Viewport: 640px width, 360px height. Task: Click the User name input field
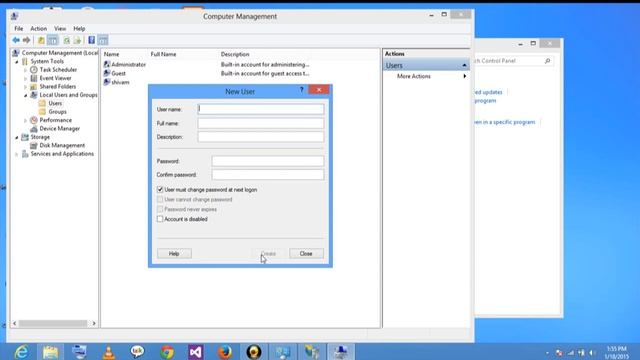click(x=261, y=109)
